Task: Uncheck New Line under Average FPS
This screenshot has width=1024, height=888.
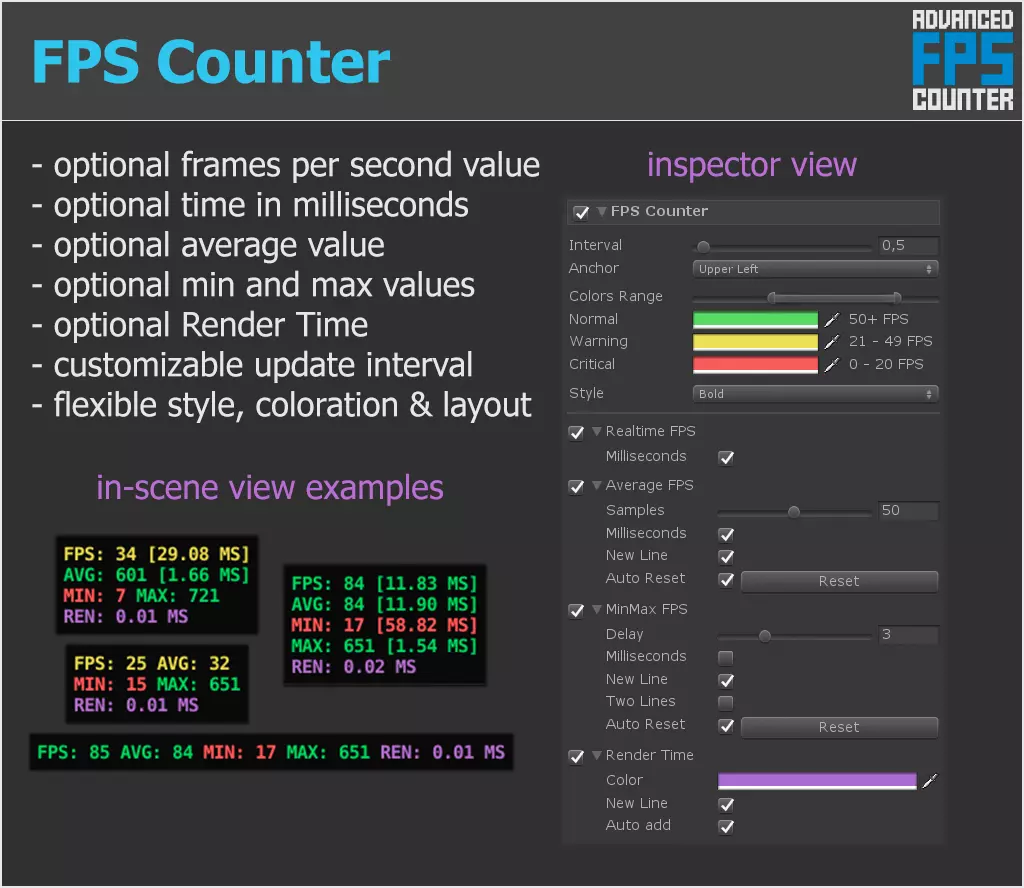Action: (x=726, y=556)
